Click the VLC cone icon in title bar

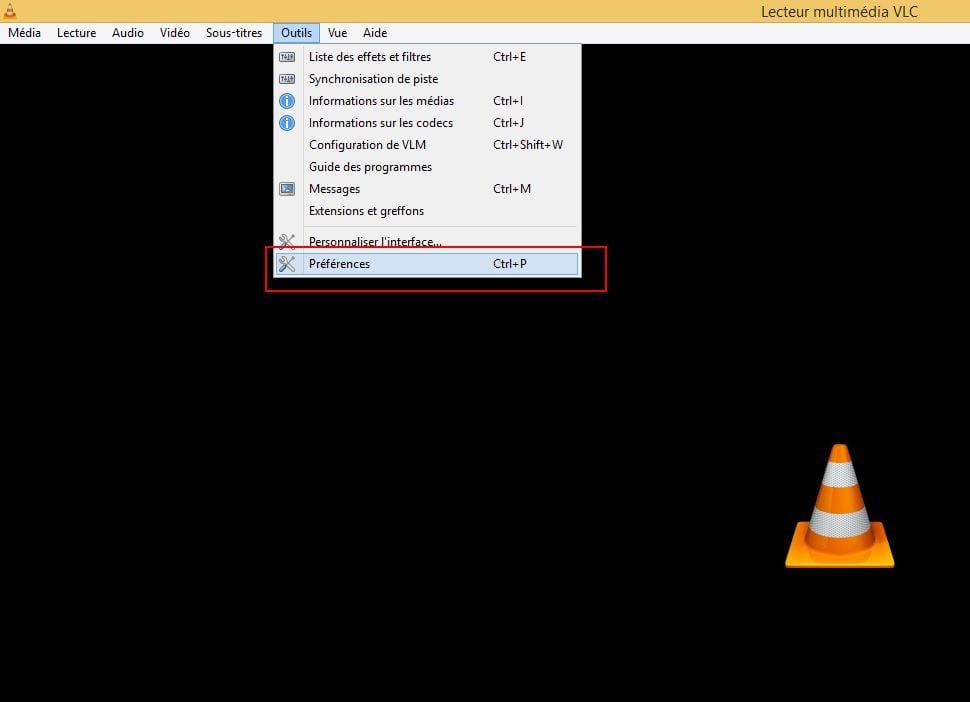tap(10, 11)
